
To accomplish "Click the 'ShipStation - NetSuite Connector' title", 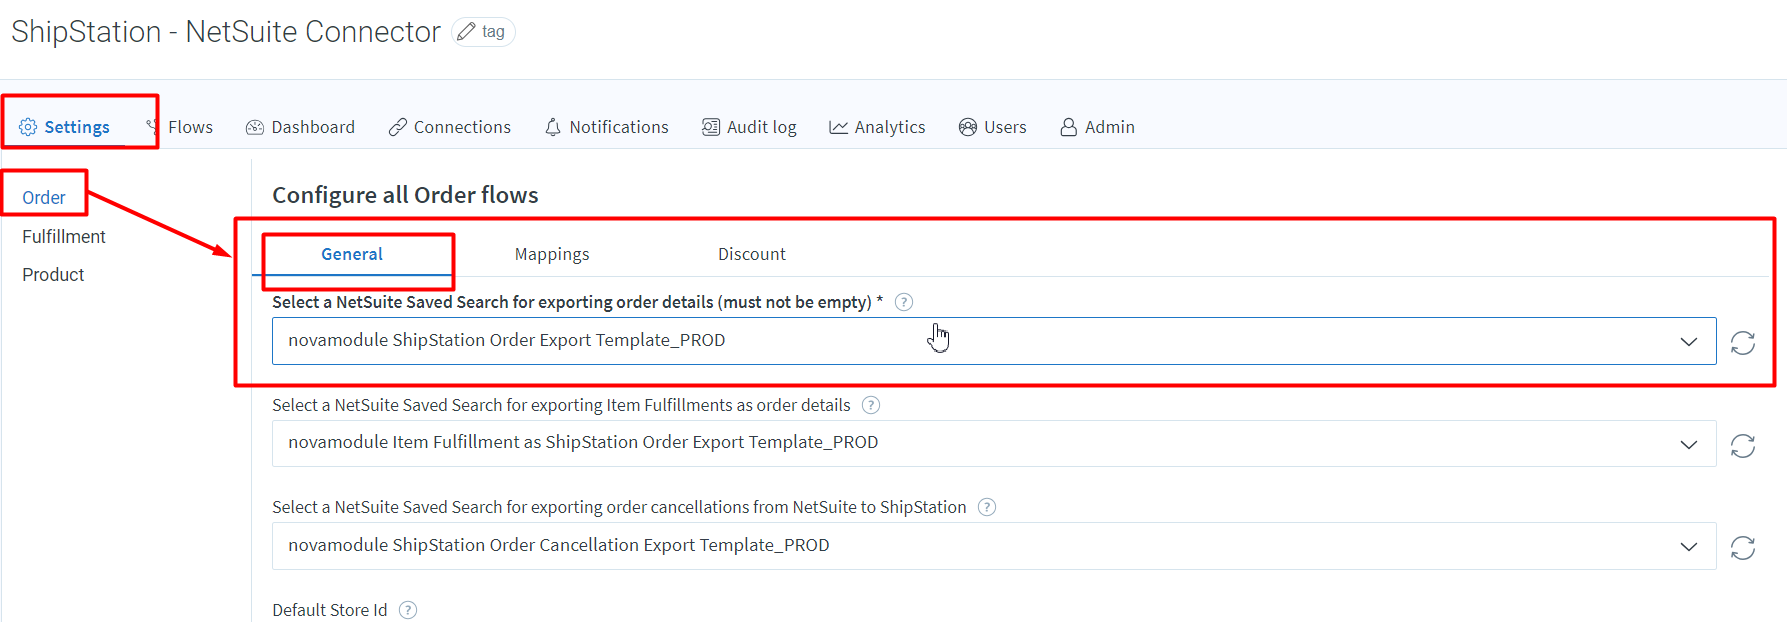I will 226,32.
